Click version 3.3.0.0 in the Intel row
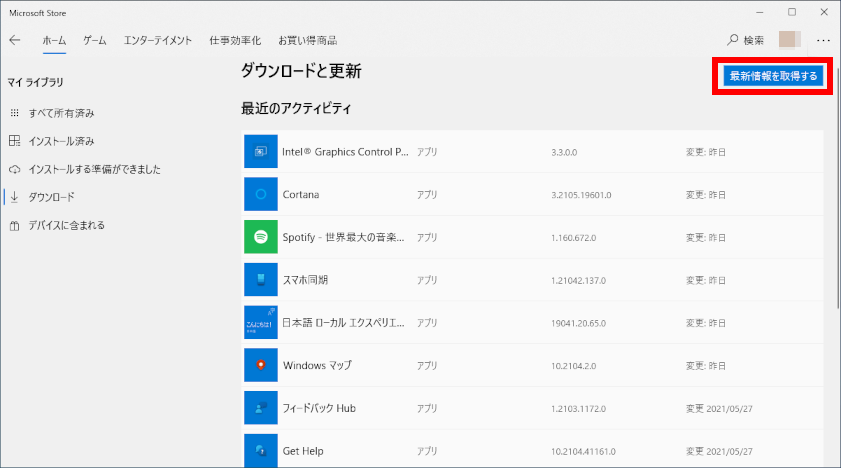 click(564, 152)
